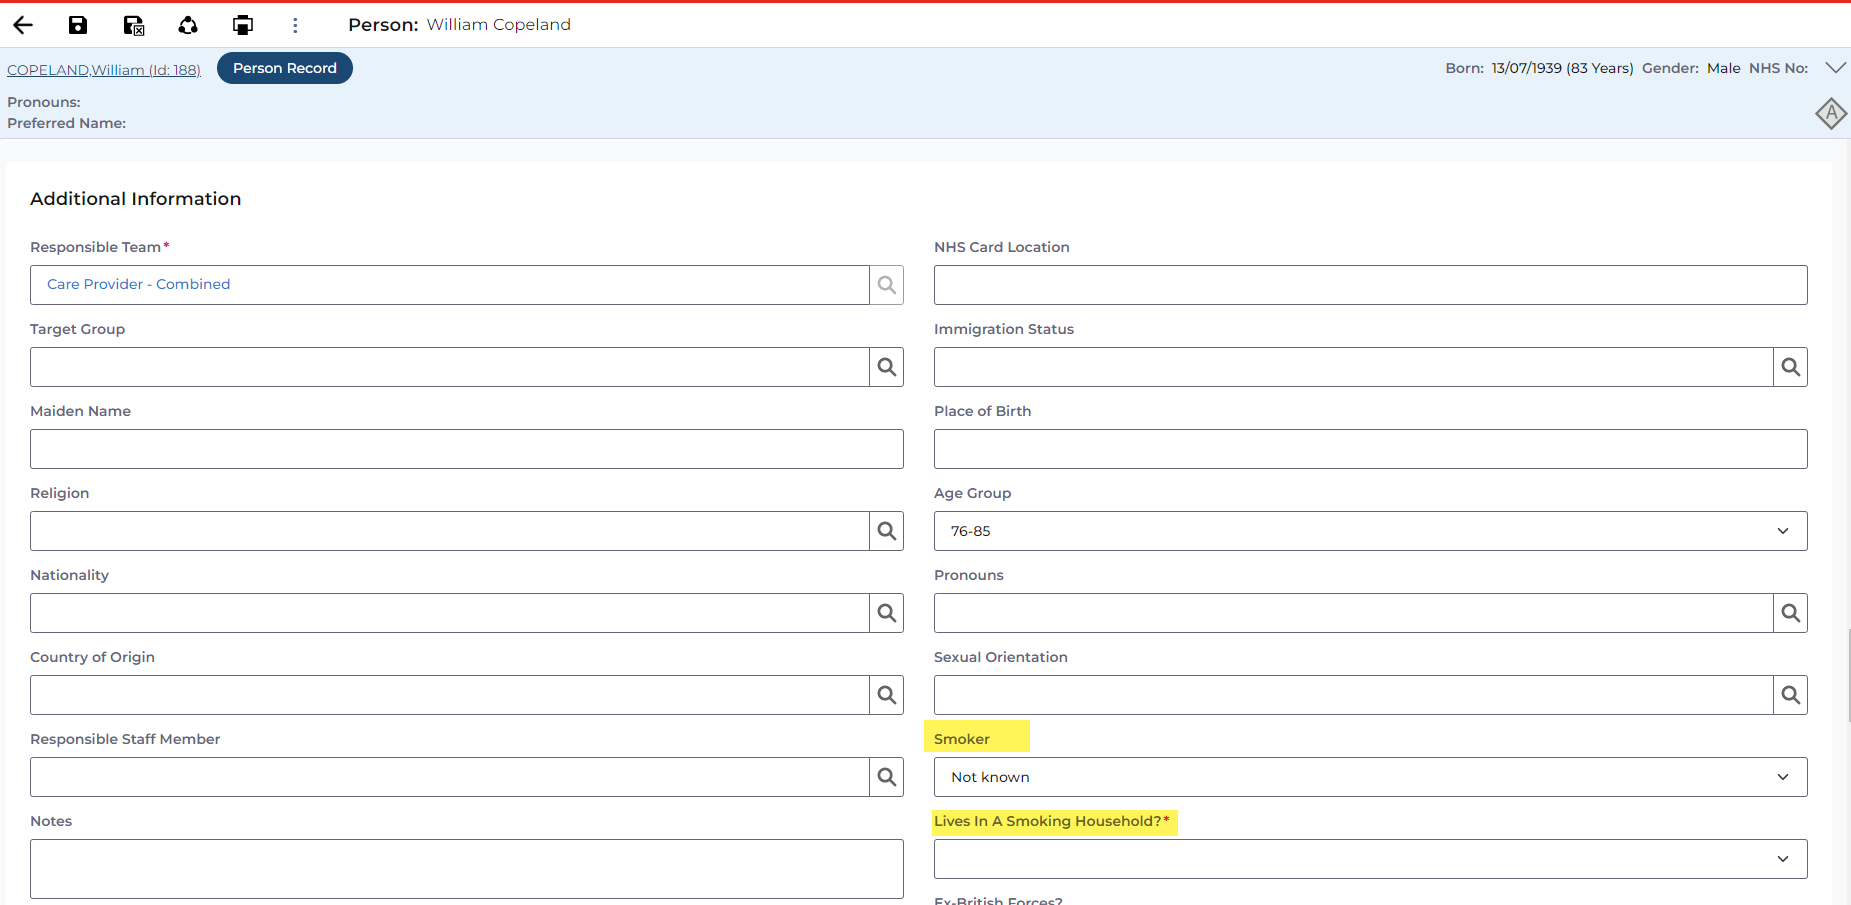Screen dimensions: 1851x905
Task: Open the COPELAND, William (Id: 188) link
Action: tap(104, 70)
